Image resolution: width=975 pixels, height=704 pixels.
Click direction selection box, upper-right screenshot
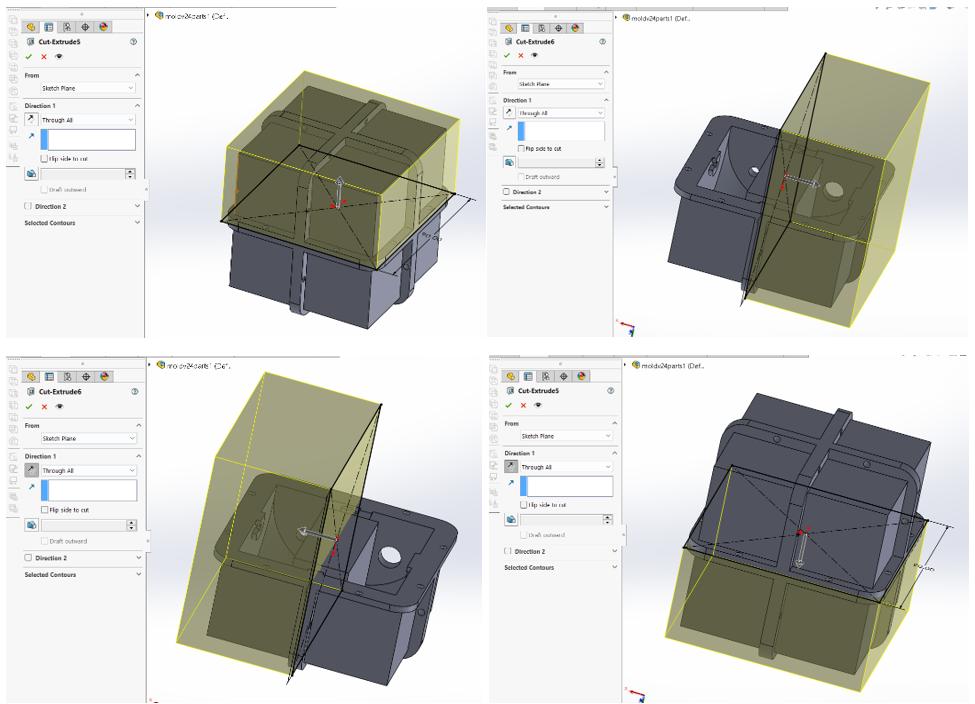(x=560, y=131)
